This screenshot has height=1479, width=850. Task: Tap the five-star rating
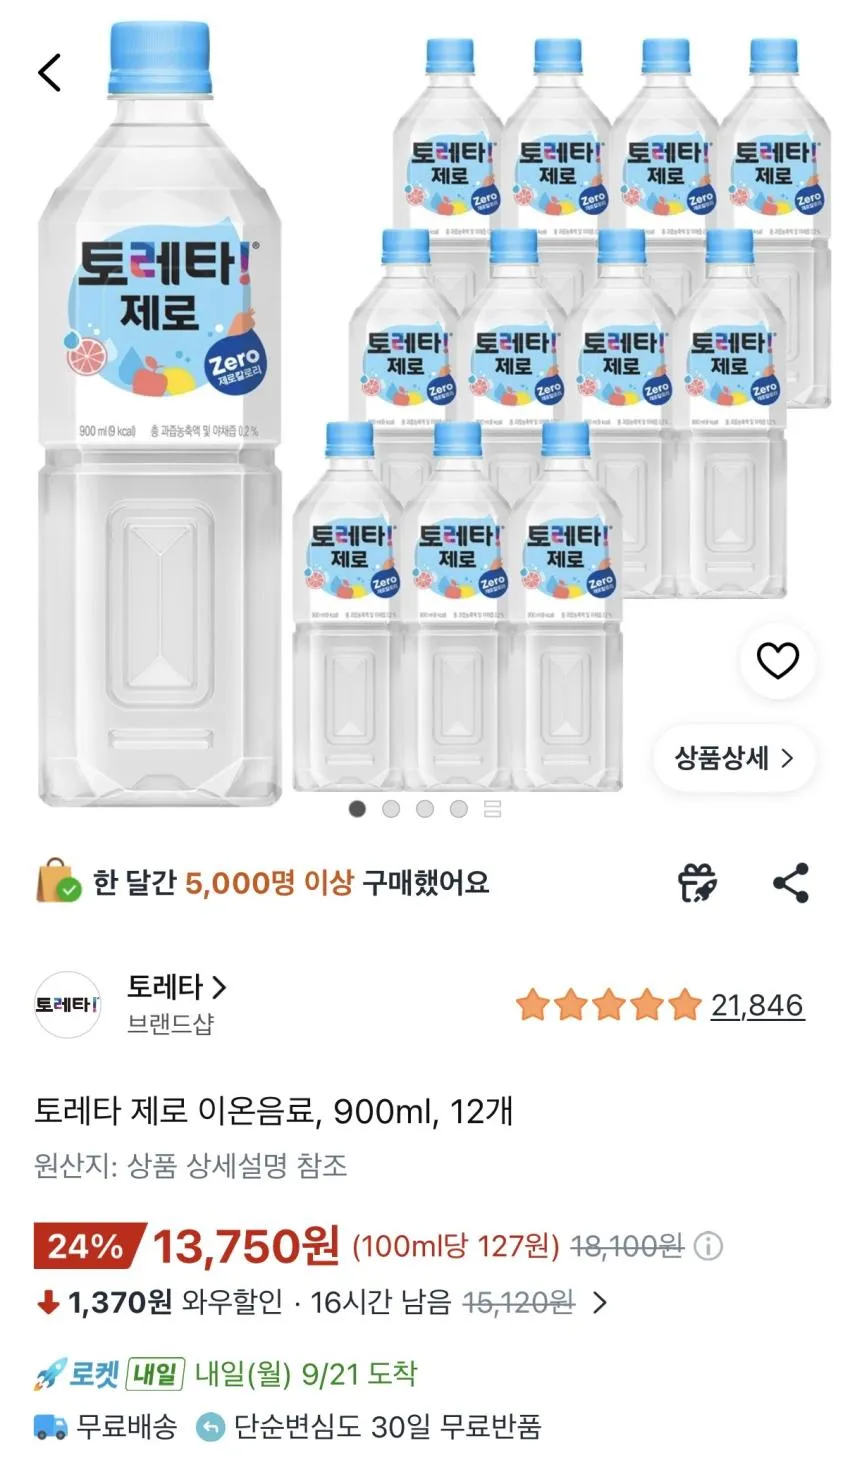(608, 1005)
